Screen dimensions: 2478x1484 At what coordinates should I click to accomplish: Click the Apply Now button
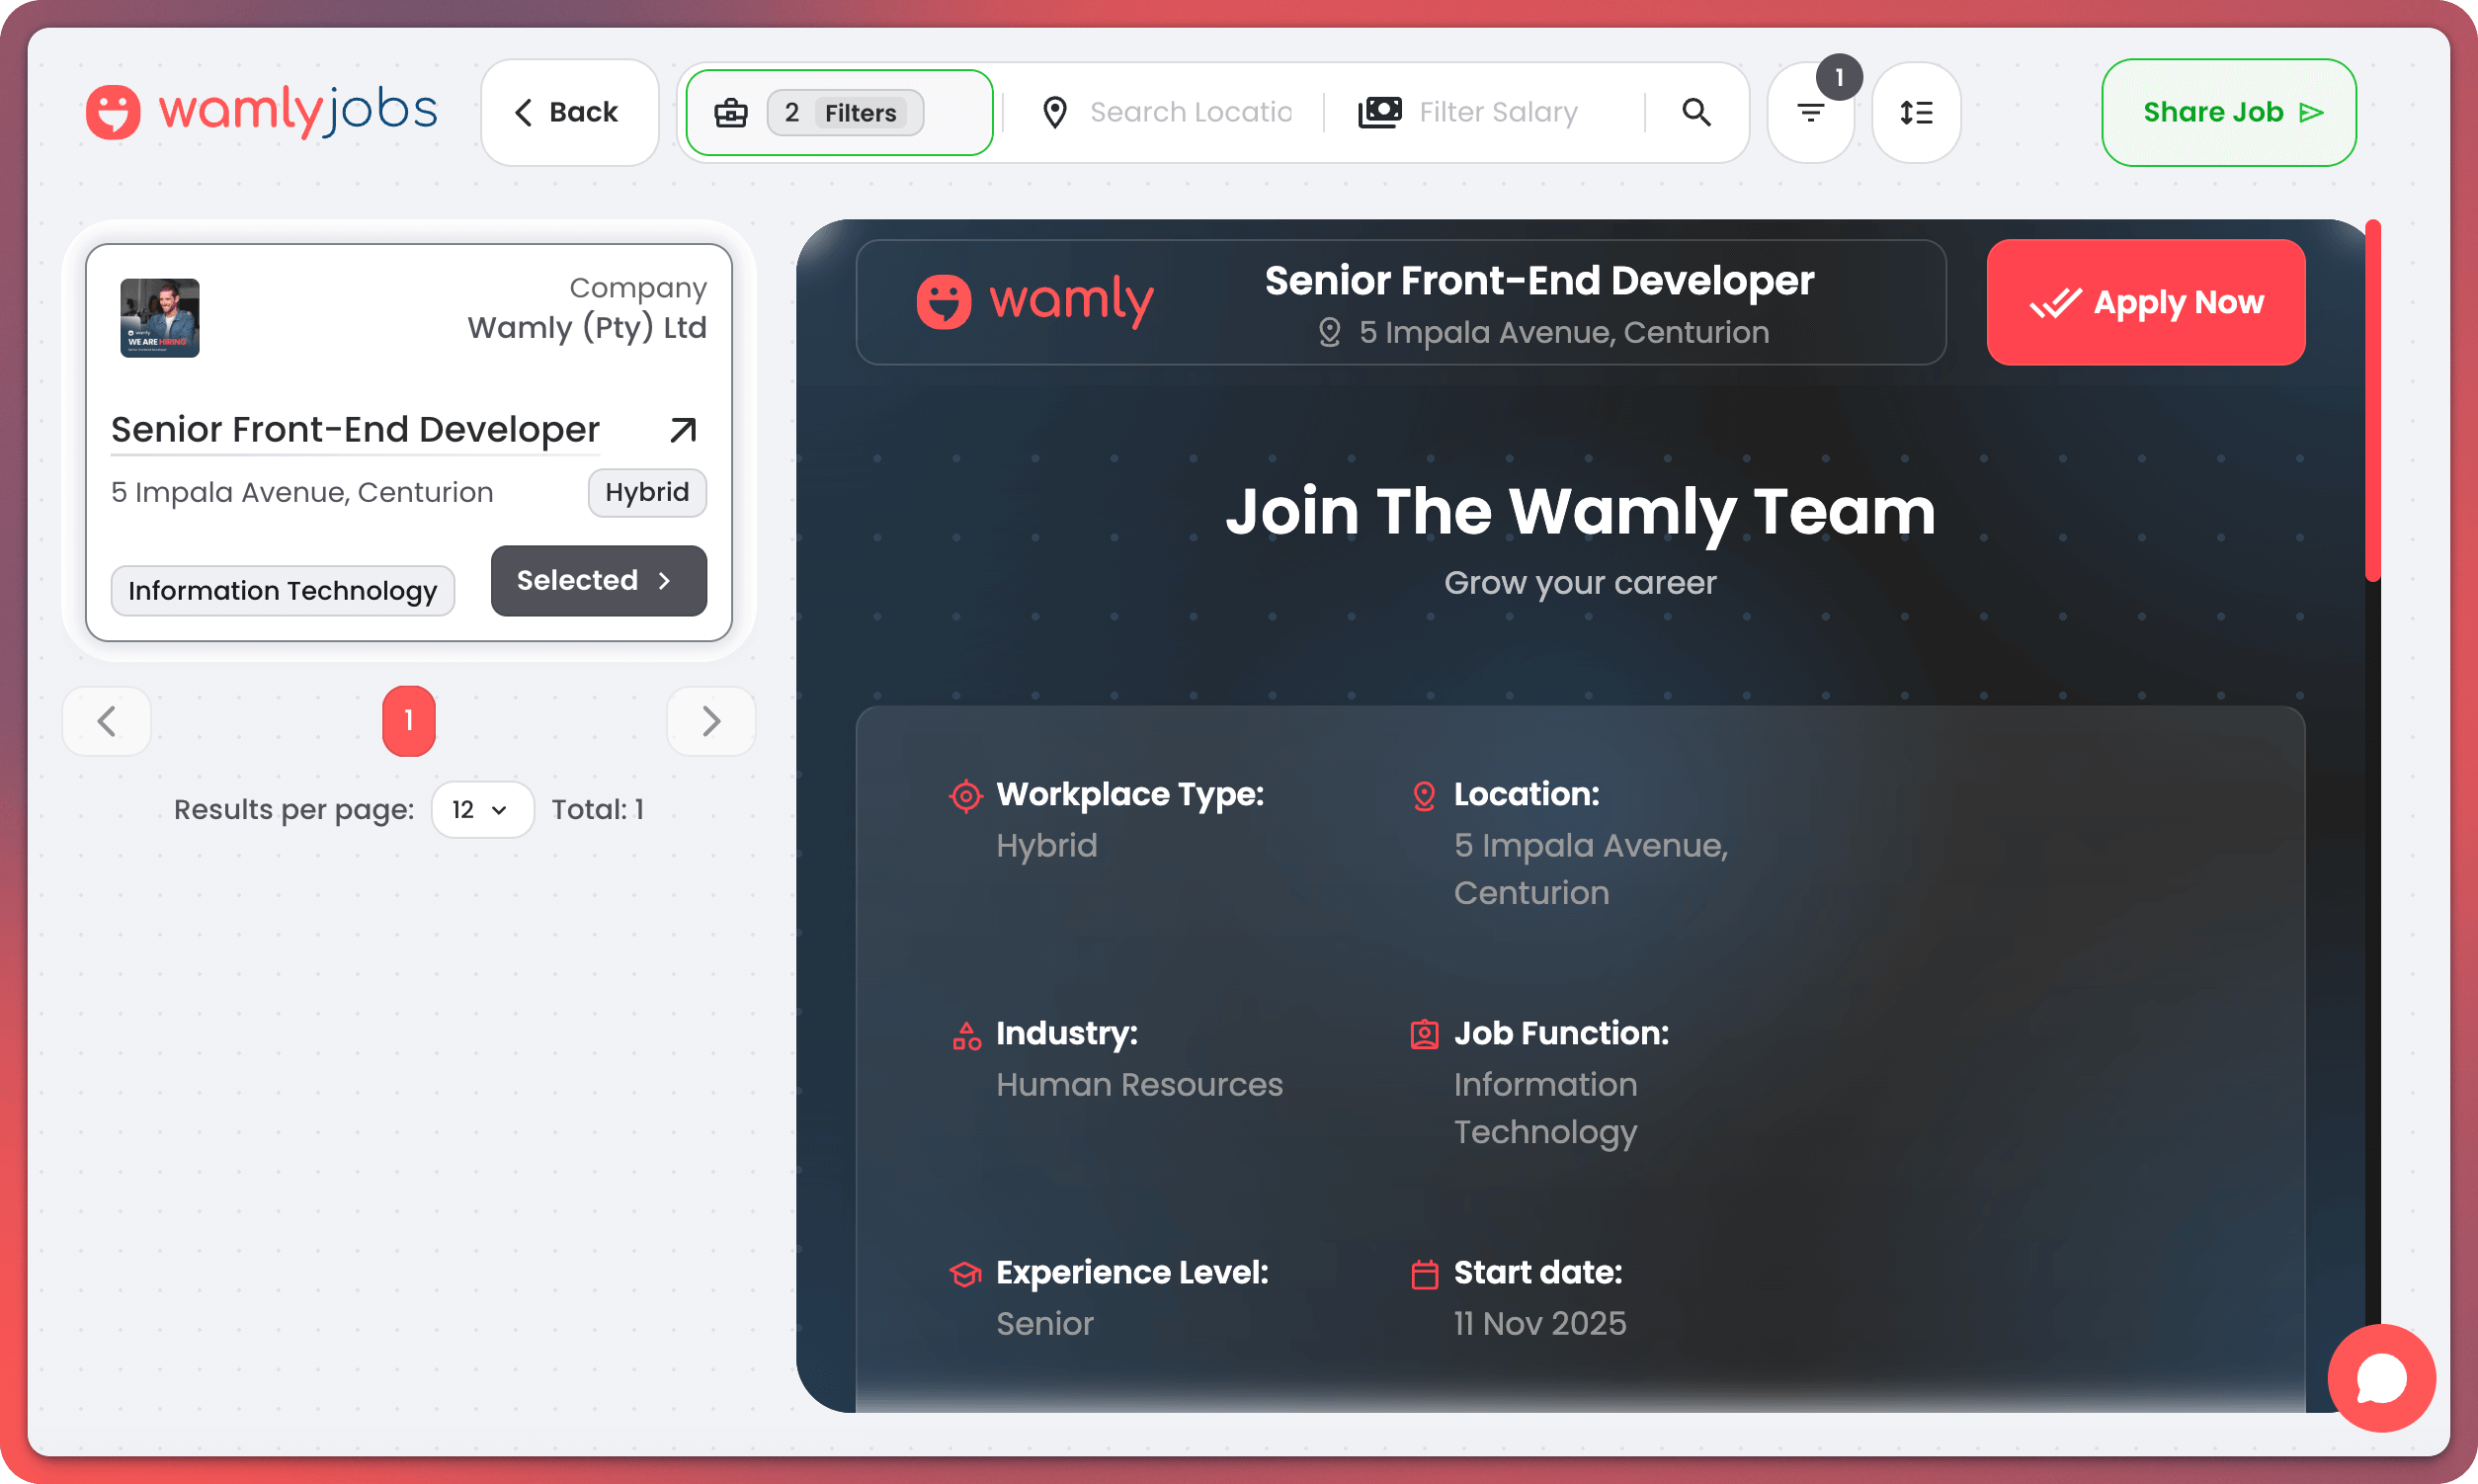[2145, 302]
